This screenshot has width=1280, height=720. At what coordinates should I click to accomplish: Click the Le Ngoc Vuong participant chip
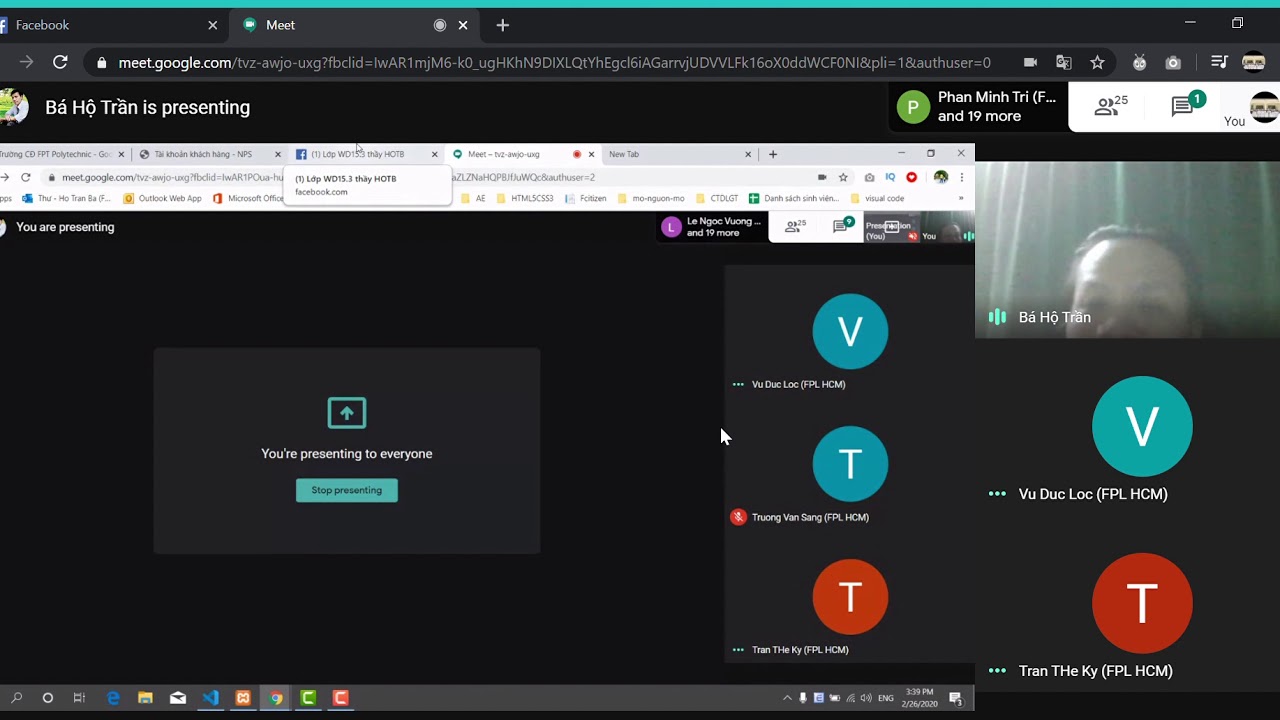point(712,227)
